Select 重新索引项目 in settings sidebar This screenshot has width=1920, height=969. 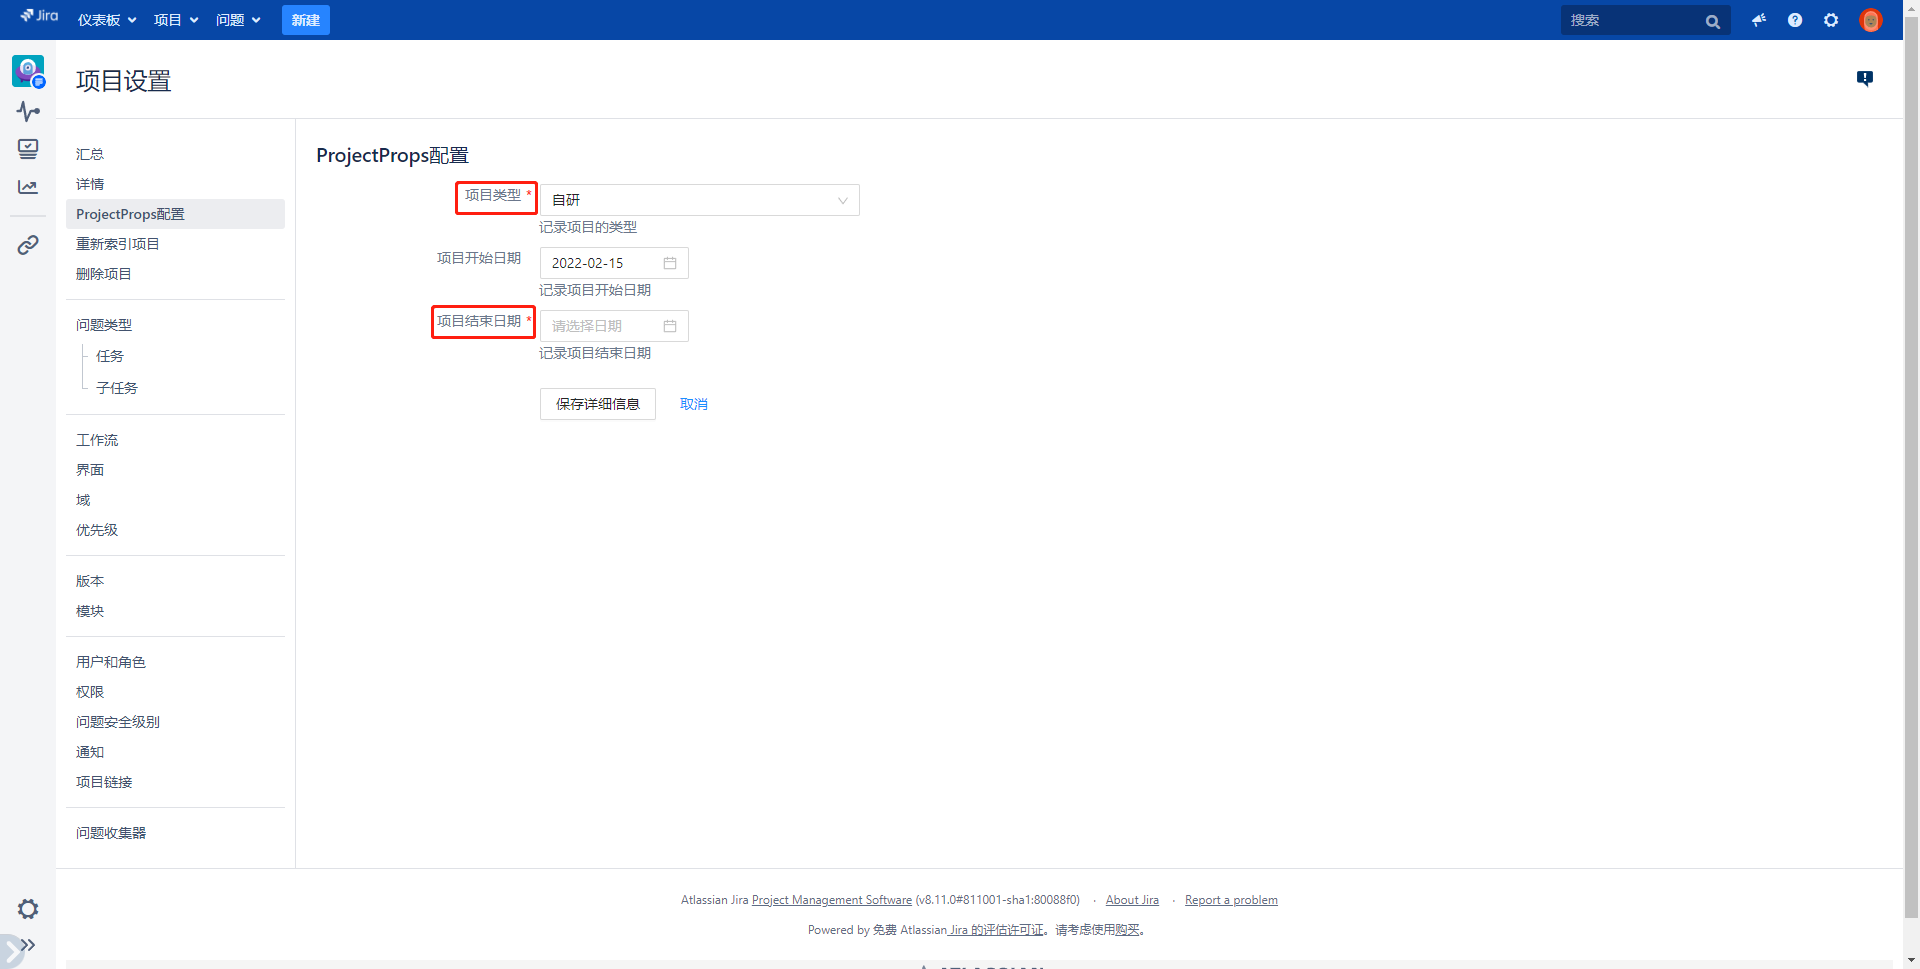pos(118,244)
